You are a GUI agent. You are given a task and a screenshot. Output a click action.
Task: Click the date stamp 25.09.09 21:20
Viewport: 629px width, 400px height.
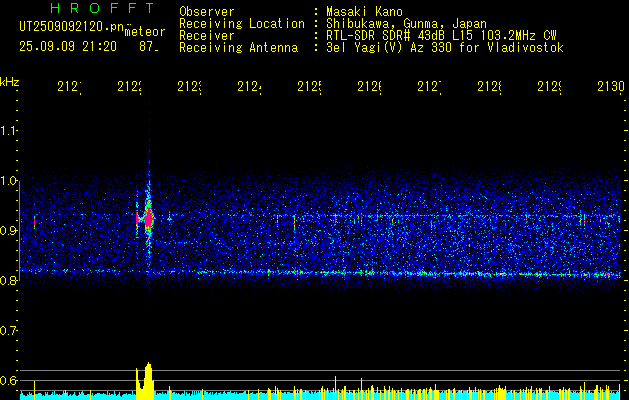(68, 47)
